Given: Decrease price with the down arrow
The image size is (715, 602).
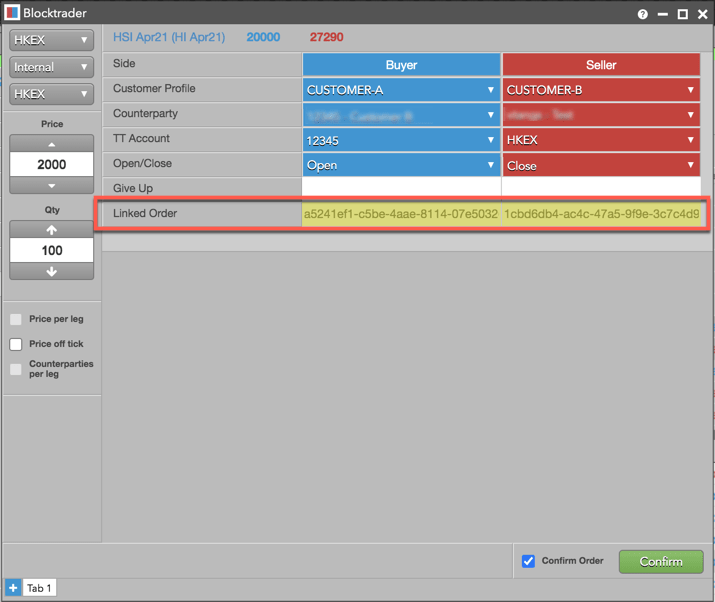Looking at the screenshot, I should click(52, 185).
